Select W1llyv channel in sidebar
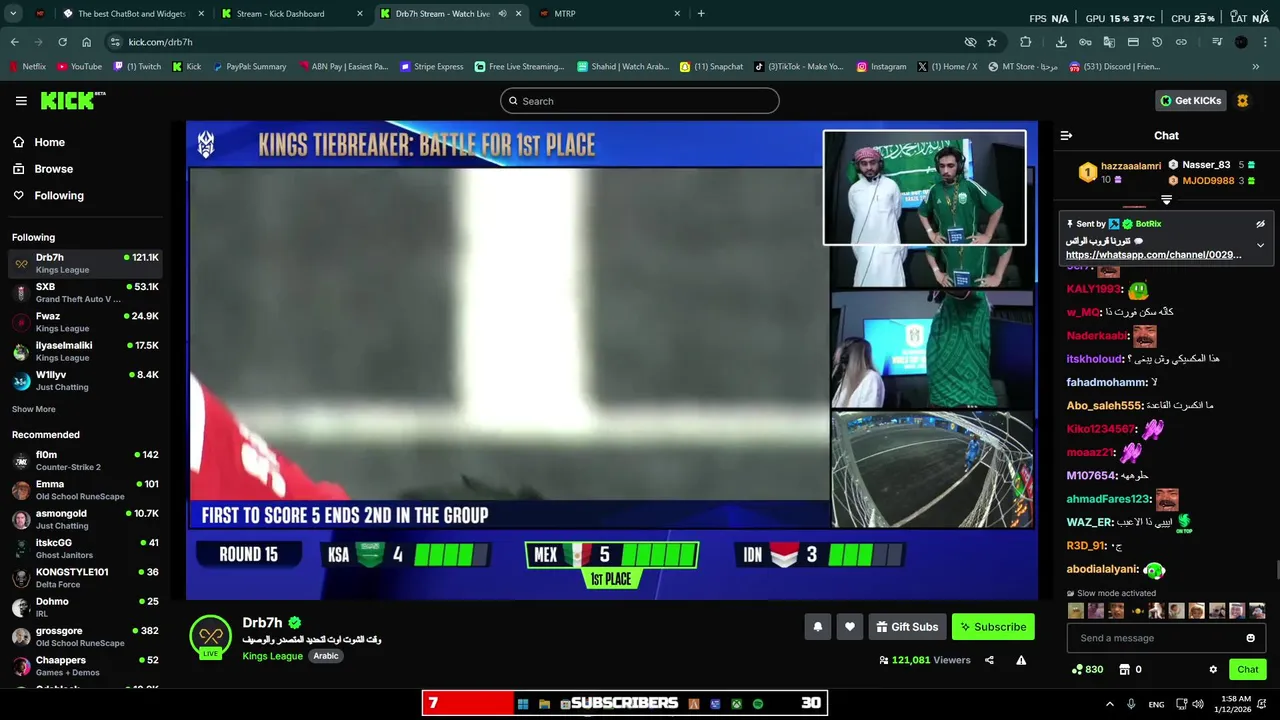This screenshot has width=1280, height=720. [x=85, y=381]
